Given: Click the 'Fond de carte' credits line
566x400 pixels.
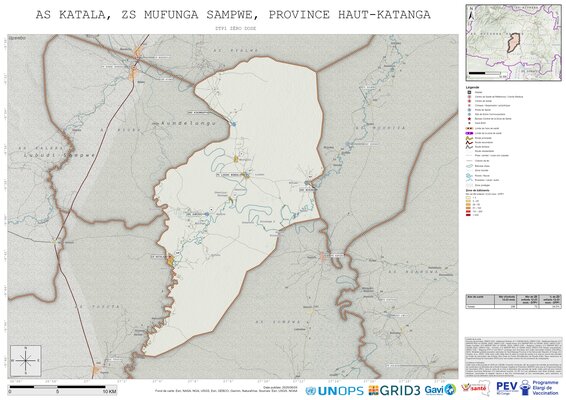Looking at the screenshot, I should click(226, 391).
